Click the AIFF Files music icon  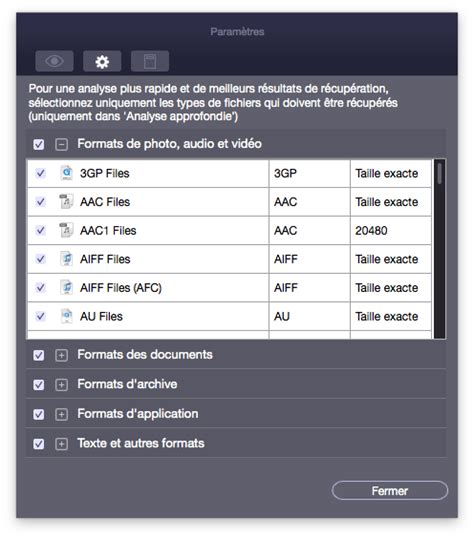(67, 259)
